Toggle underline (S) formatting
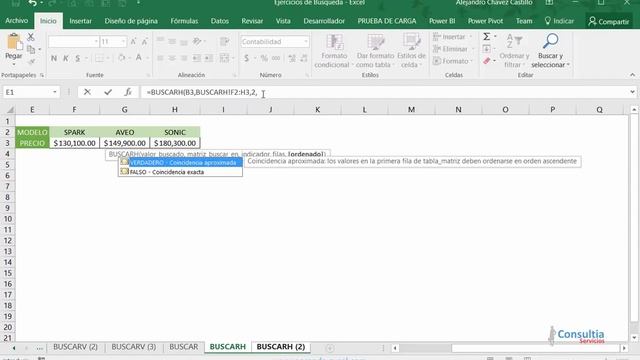 78,58
